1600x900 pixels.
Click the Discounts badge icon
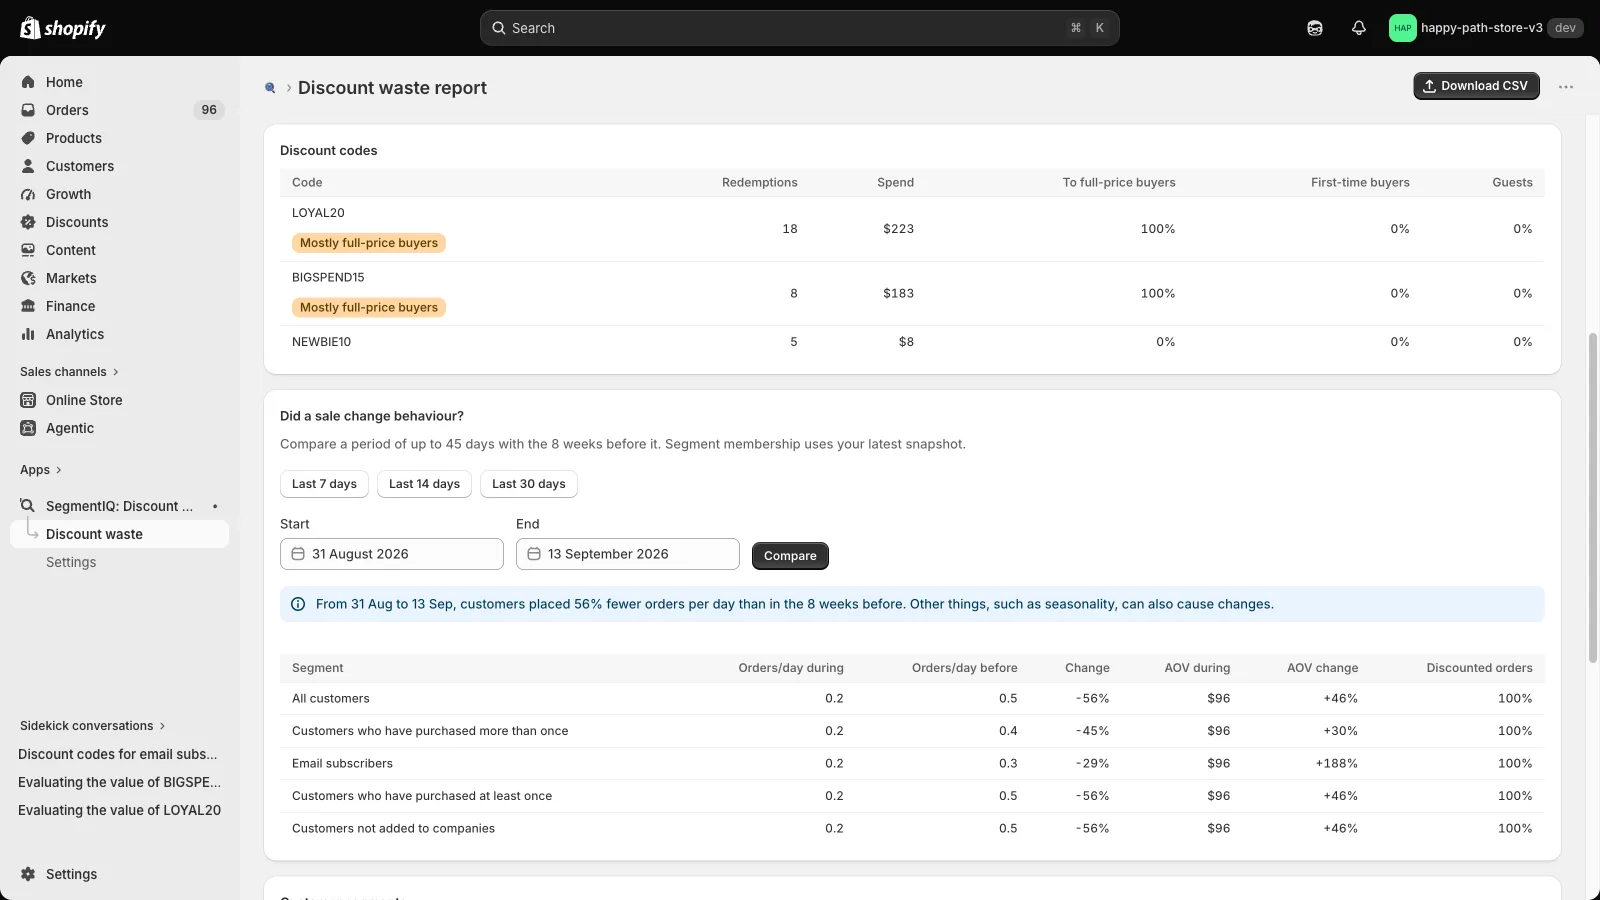click(28, 222)
